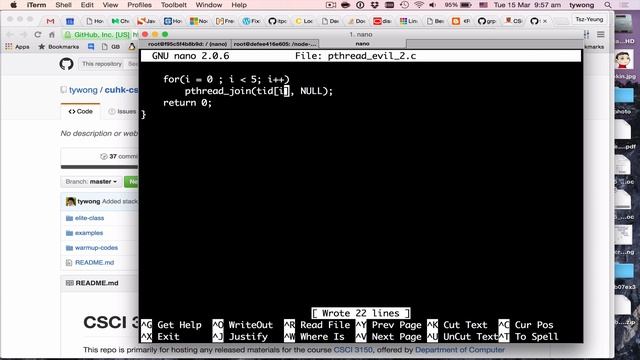Image resolution: width=640 pixels, height=360 pixels.
Task: Open the Shell menu
Action: (x=63, y=5)
